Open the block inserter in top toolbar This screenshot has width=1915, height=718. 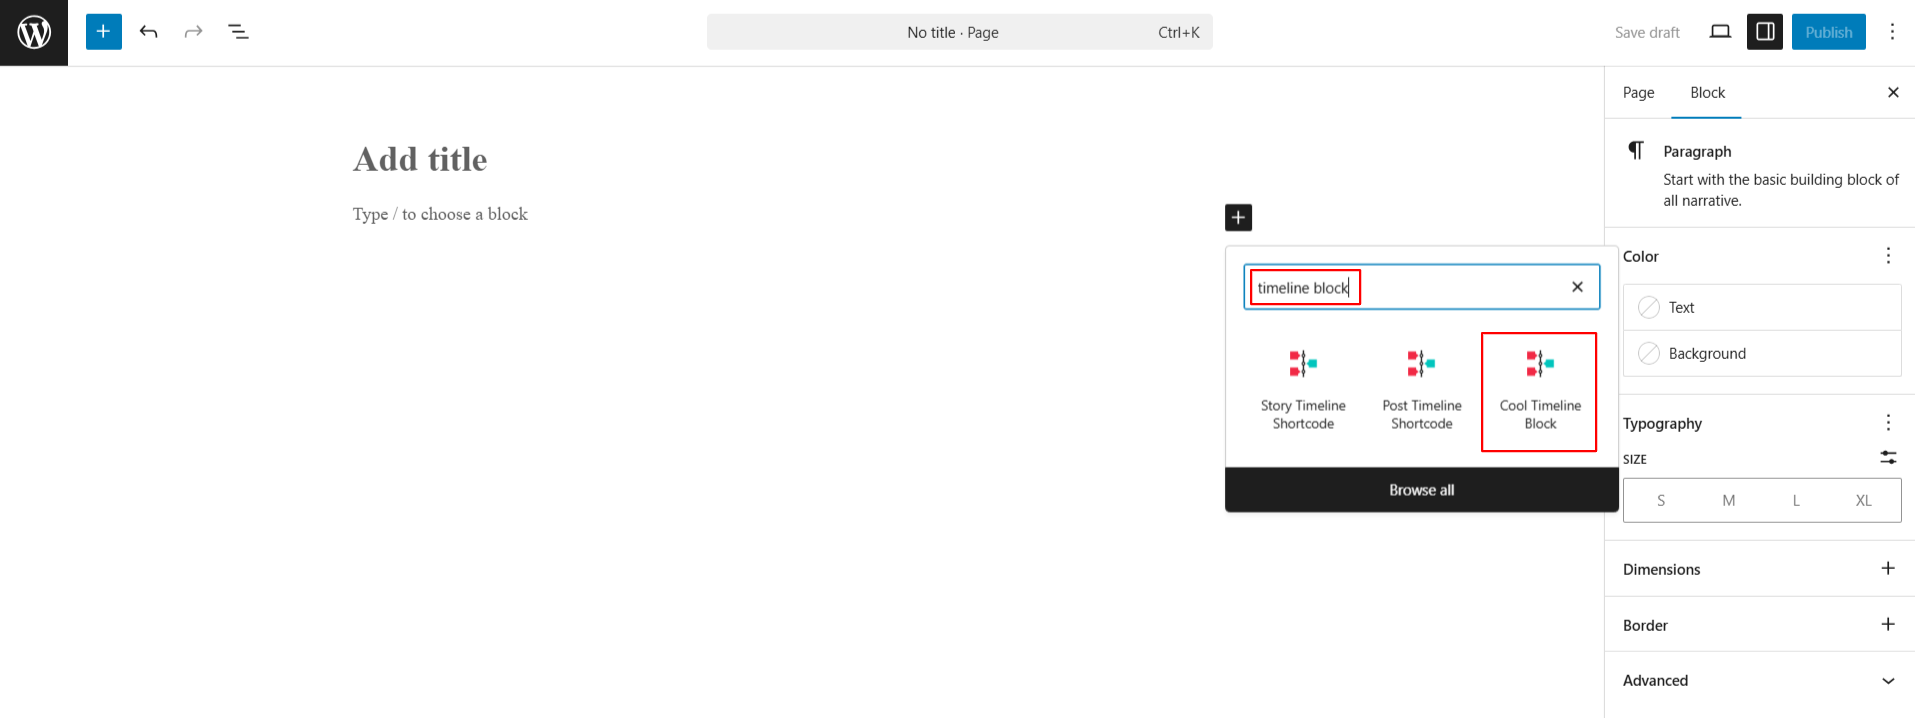click(103, 32)
